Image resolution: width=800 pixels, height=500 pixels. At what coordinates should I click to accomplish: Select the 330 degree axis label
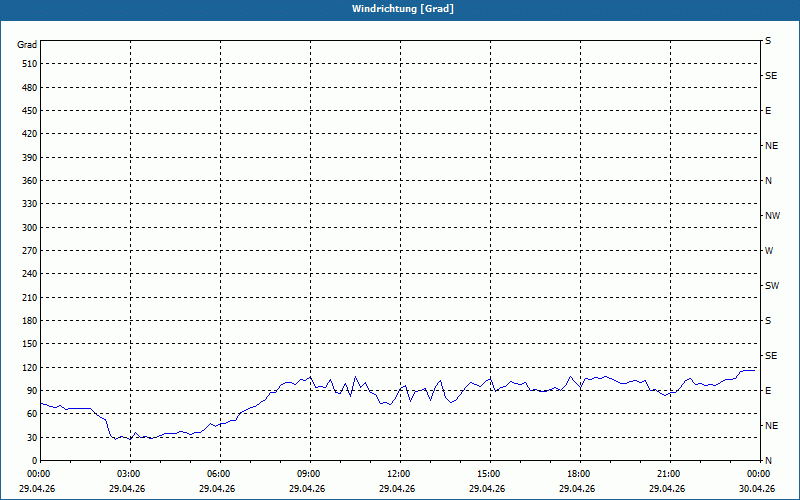[x=30, y=204]
